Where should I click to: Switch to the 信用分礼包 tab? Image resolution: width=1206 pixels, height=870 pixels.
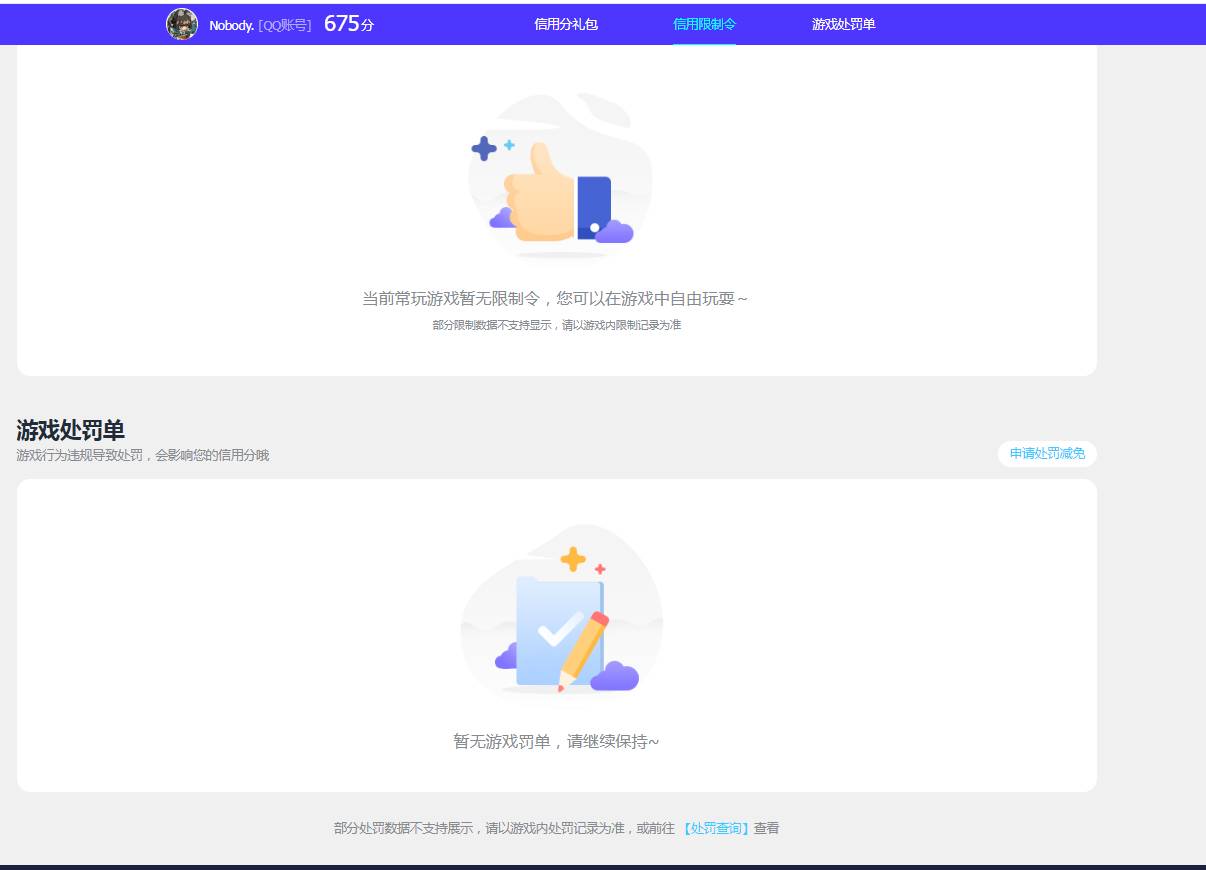tap(568, 24)
